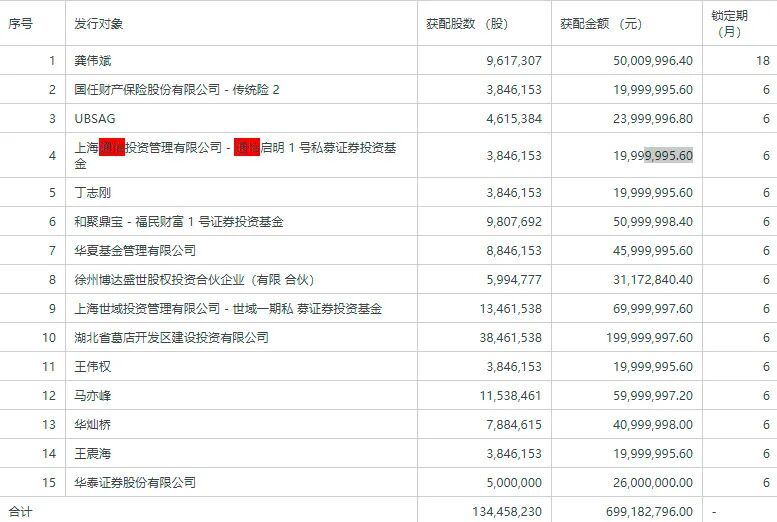Screen dimensions: 777x522
Task: Click the 锁定期（月）column header
Action: (x=729, y=24)
